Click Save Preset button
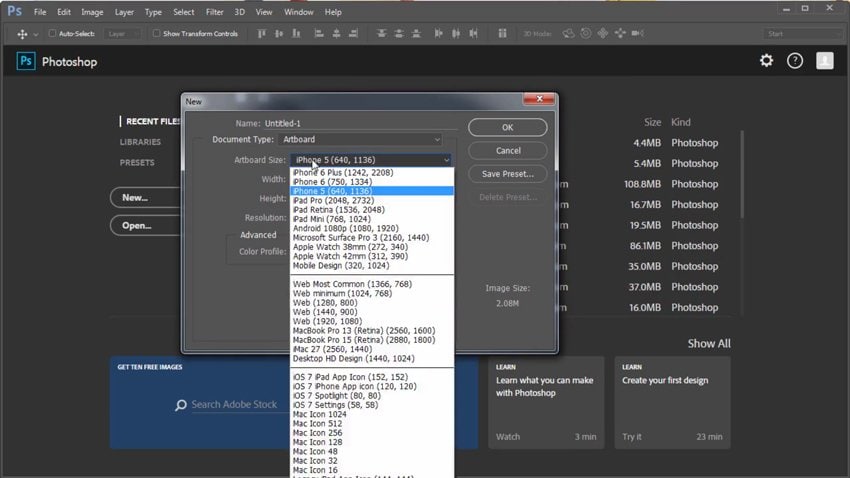 507,174
